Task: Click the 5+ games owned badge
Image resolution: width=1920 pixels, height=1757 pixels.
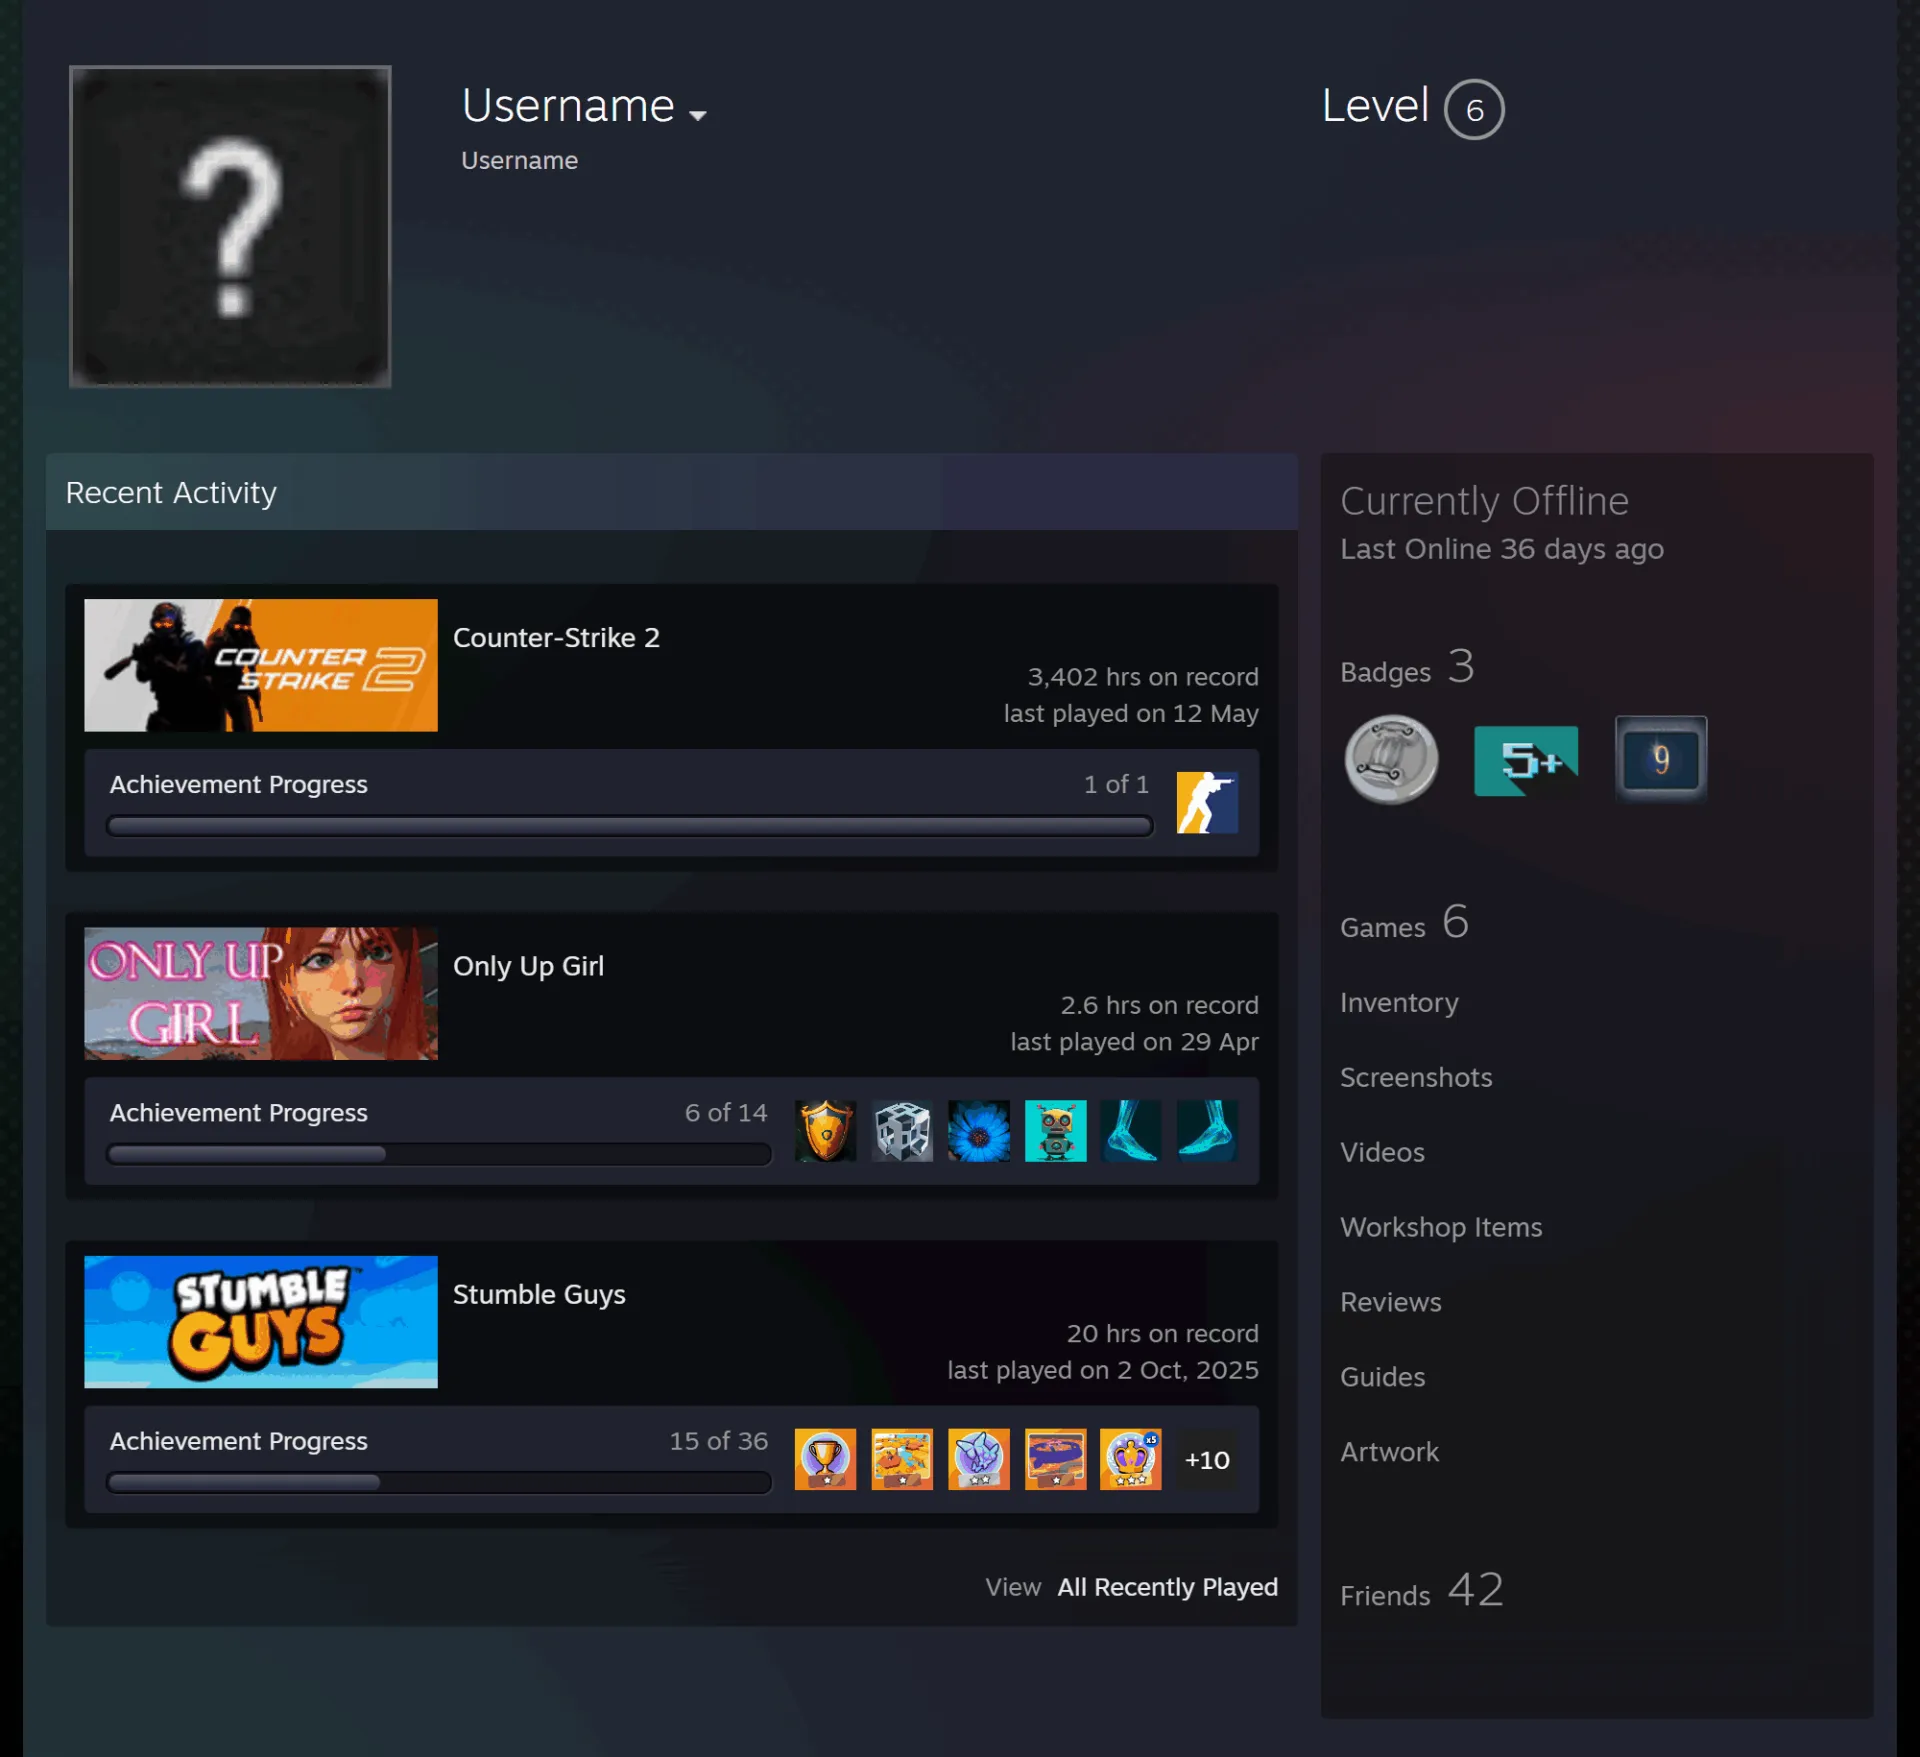Action: pyautogui.click(x=1526, y=761)
